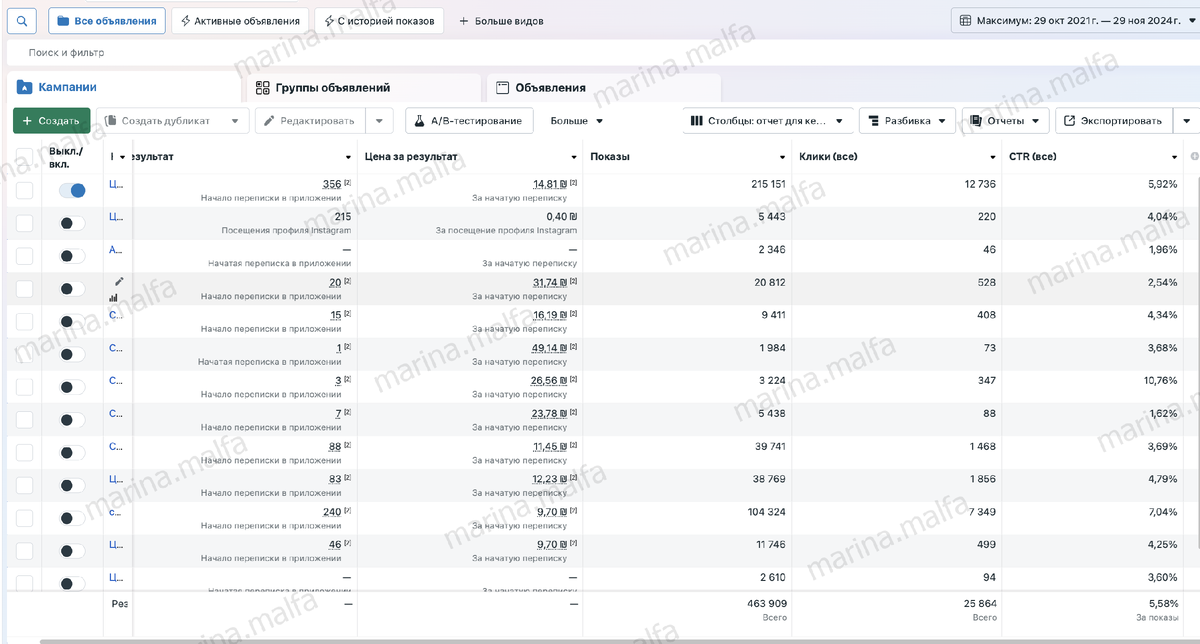This screenshot has height=644, width=1200.
Task: Click the pencil edit icon in the 20 812 row
Action: click(119, 282)
